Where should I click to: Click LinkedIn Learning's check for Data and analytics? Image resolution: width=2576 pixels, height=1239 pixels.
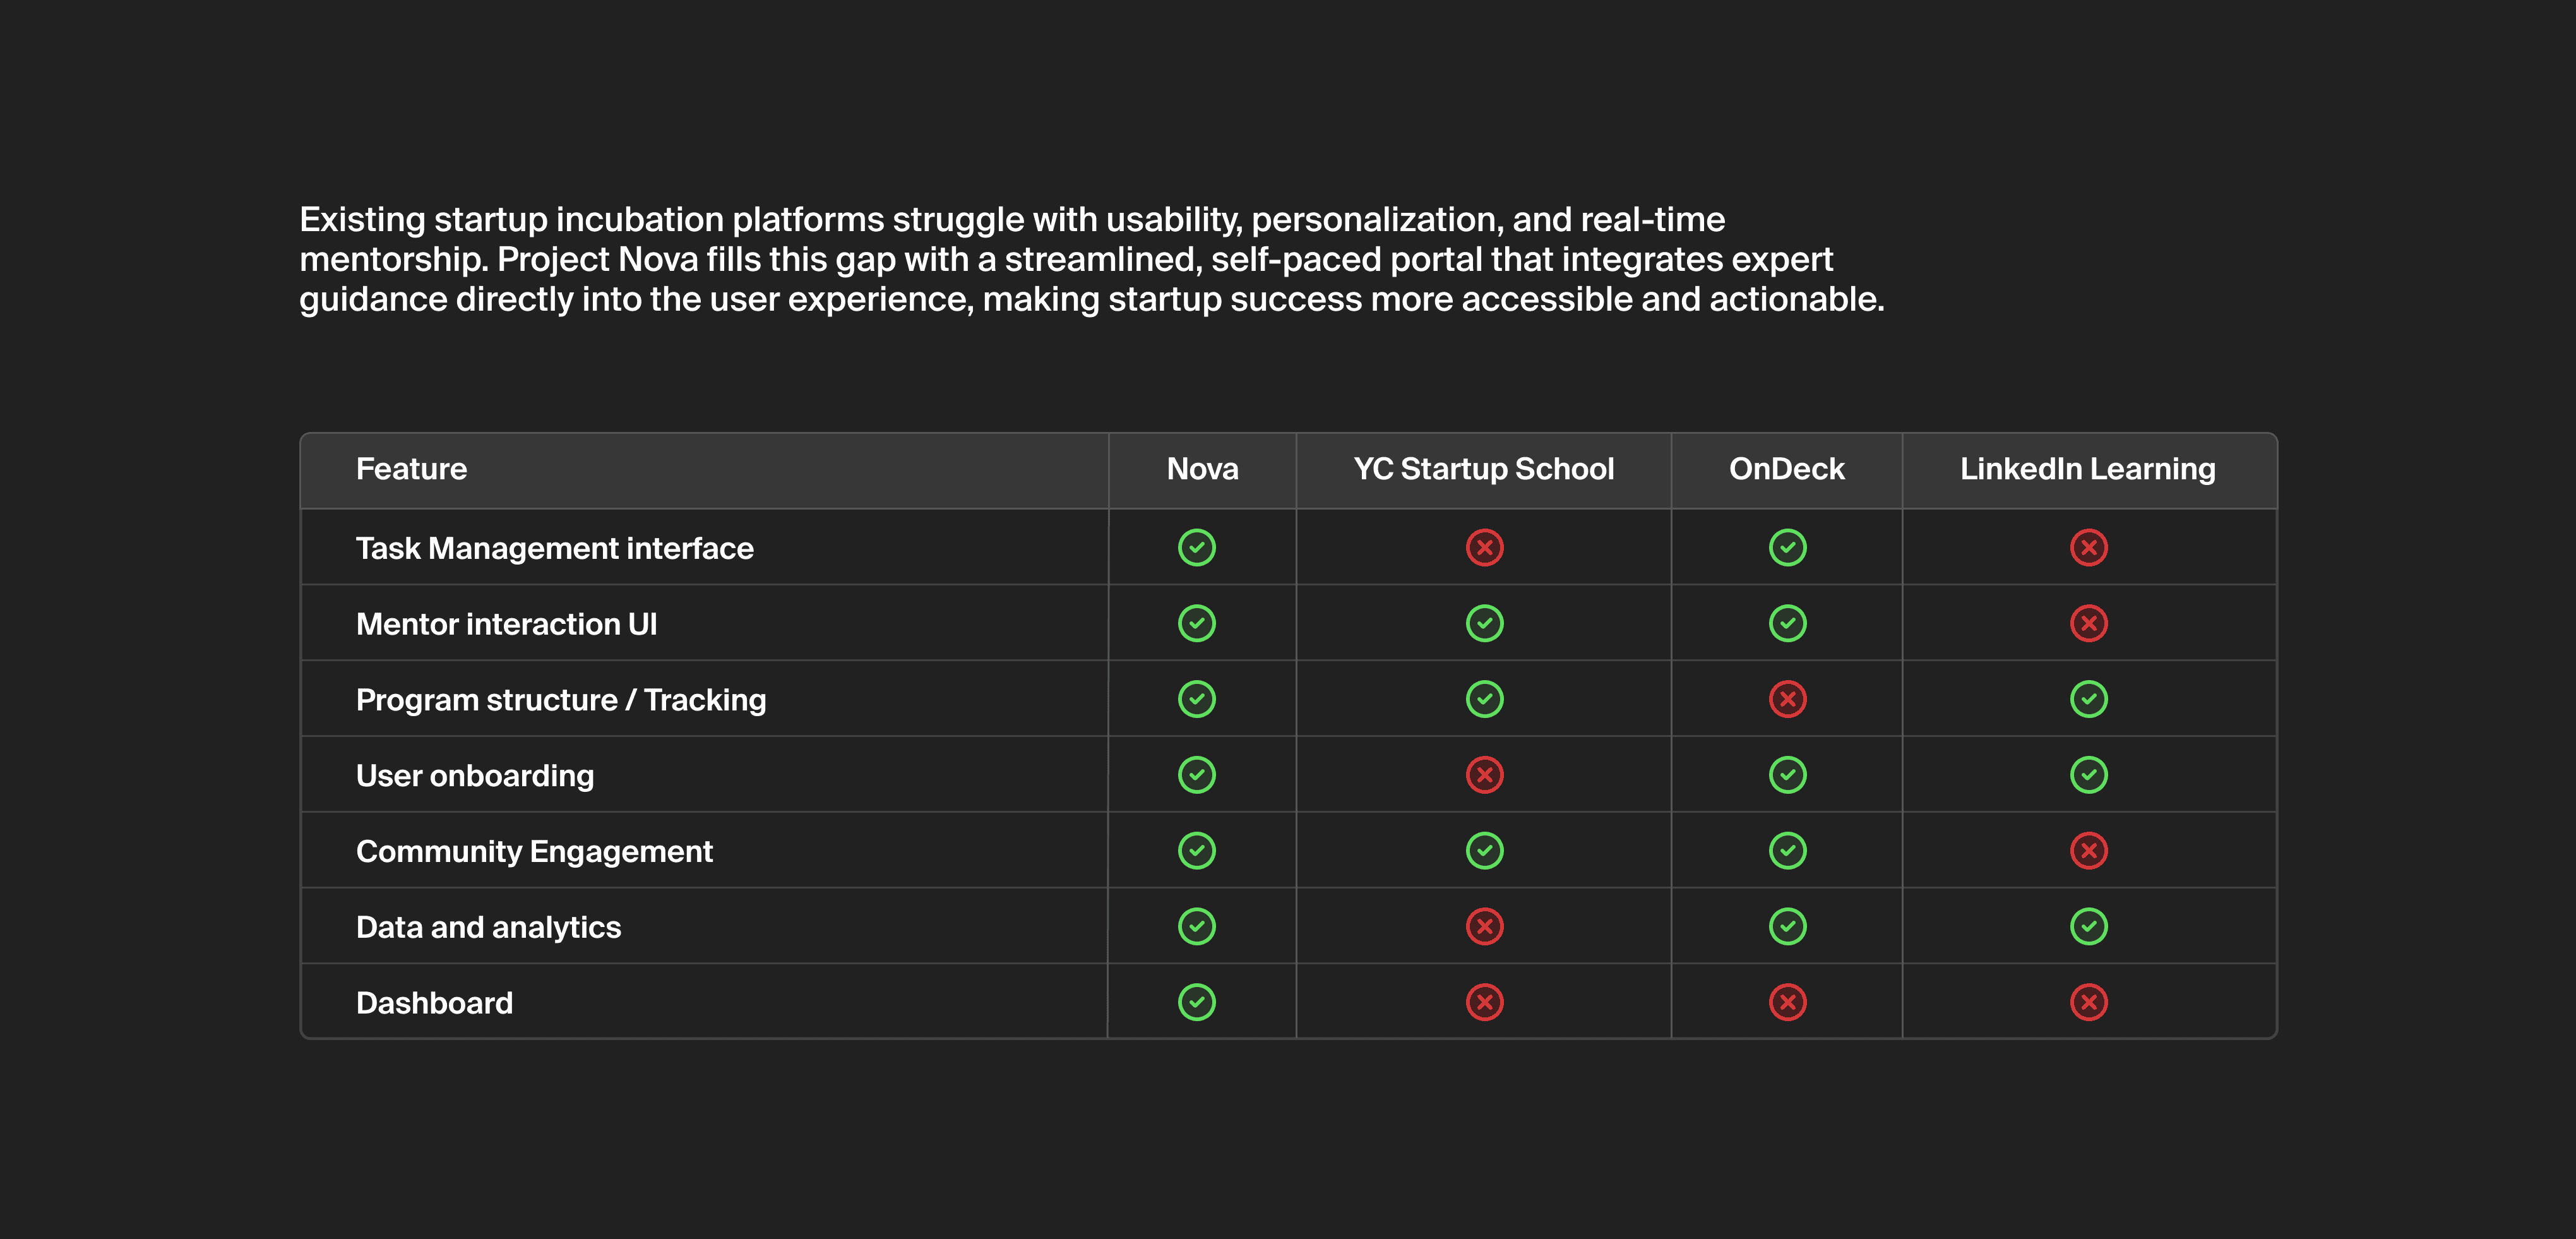point(2088,926)
